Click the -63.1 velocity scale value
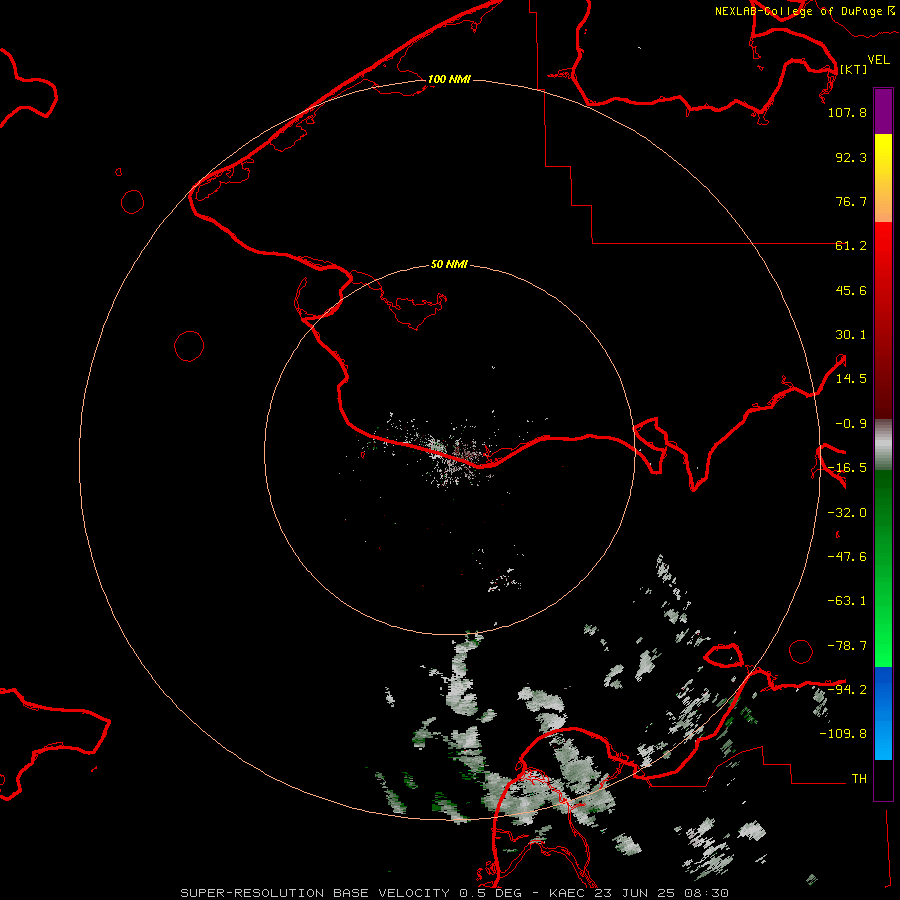 [x=847, y=601]
